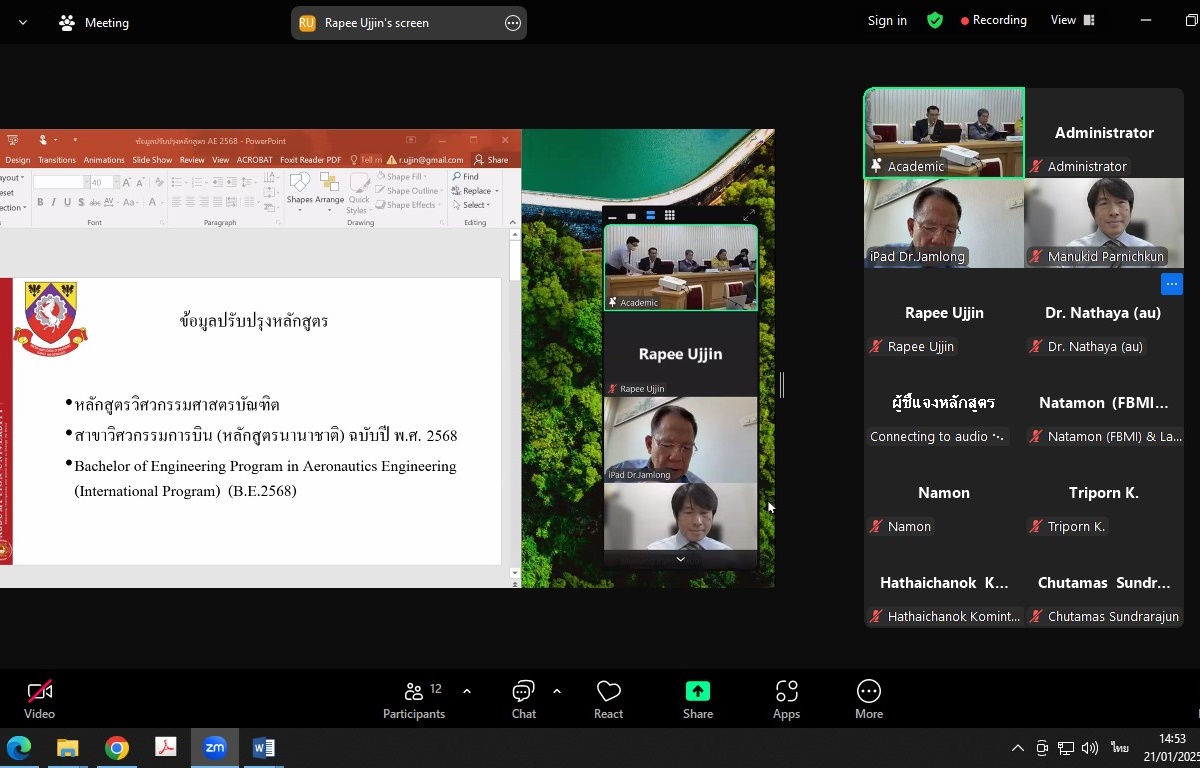The image size is (1200, 768).
Task: Click the blue more options button on Manukid tile
Action: pyautogui.click(x=1171, y=284)
